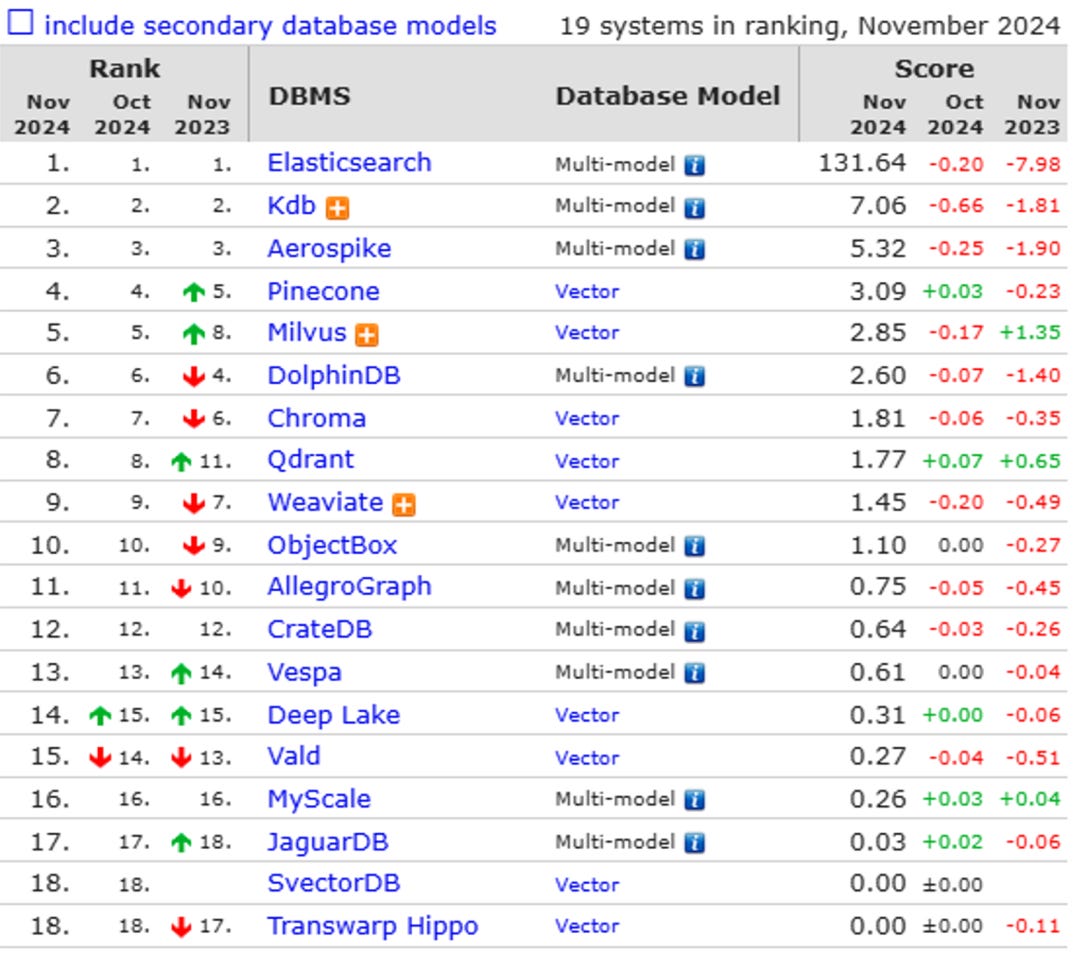
Task: Open the Aerospike DBMS link
Action: coord(329,248)
